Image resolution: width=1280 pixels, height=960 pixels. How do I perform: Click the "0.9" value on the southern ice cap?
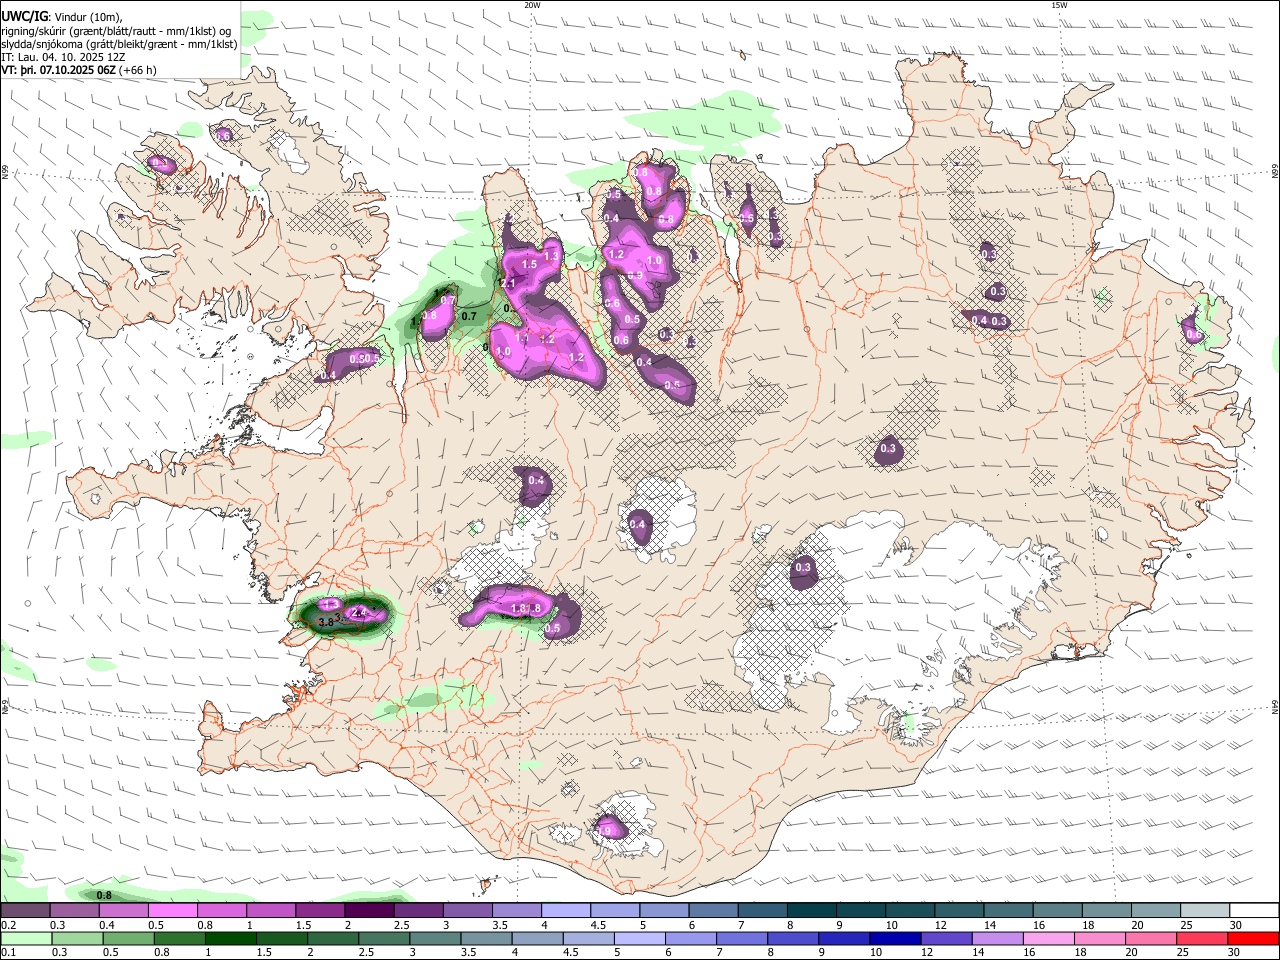pos(603,831)
